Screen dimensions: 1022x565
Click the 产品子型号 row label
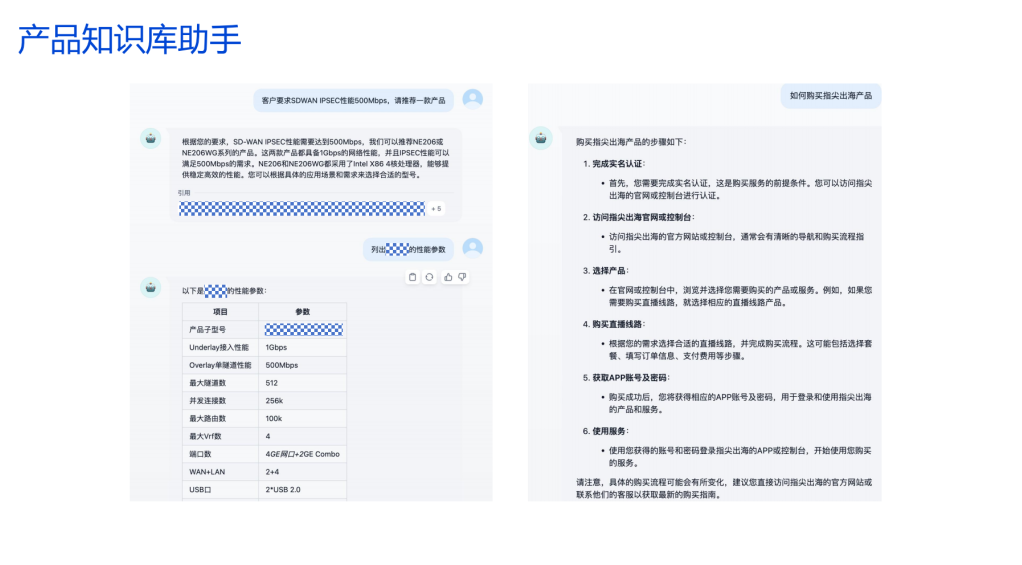(x=207, y=330)
